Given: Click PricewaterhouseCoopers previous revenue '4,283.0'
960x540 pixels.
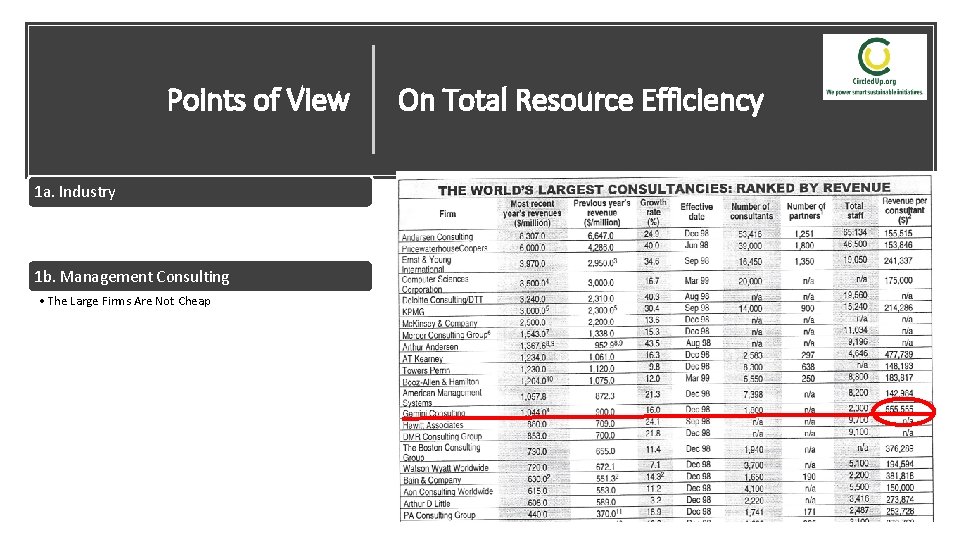Looking at the screenshot, I should coord(600,247).
